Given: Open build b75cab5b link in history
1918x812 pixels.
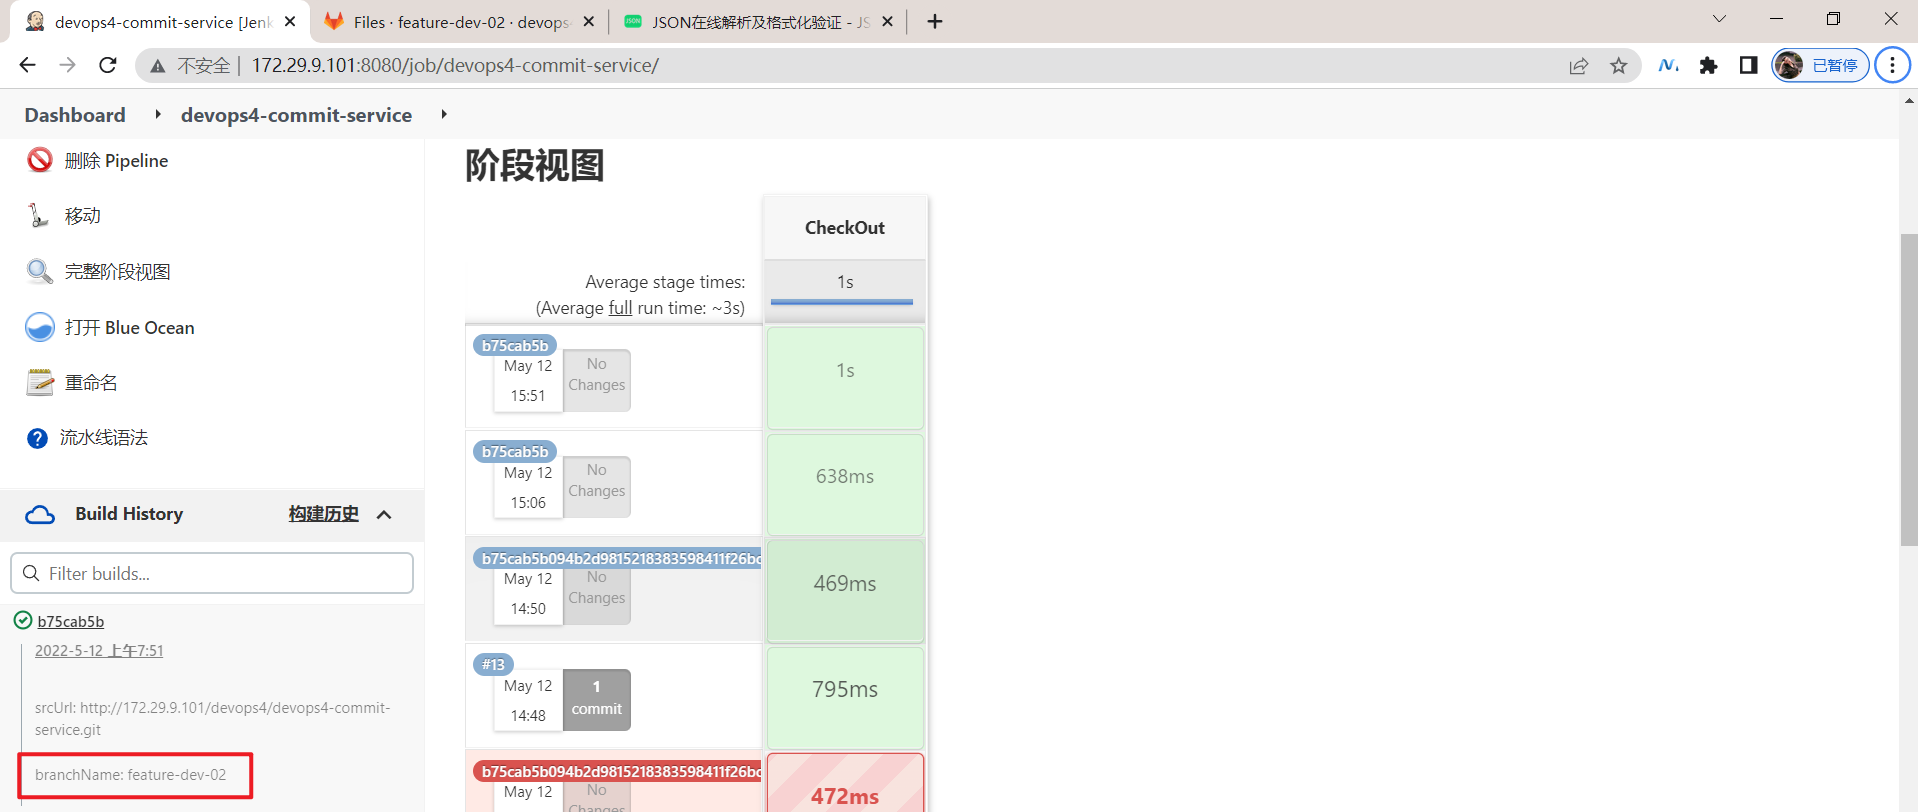Looking at the screenshot, I should (71, 622).
